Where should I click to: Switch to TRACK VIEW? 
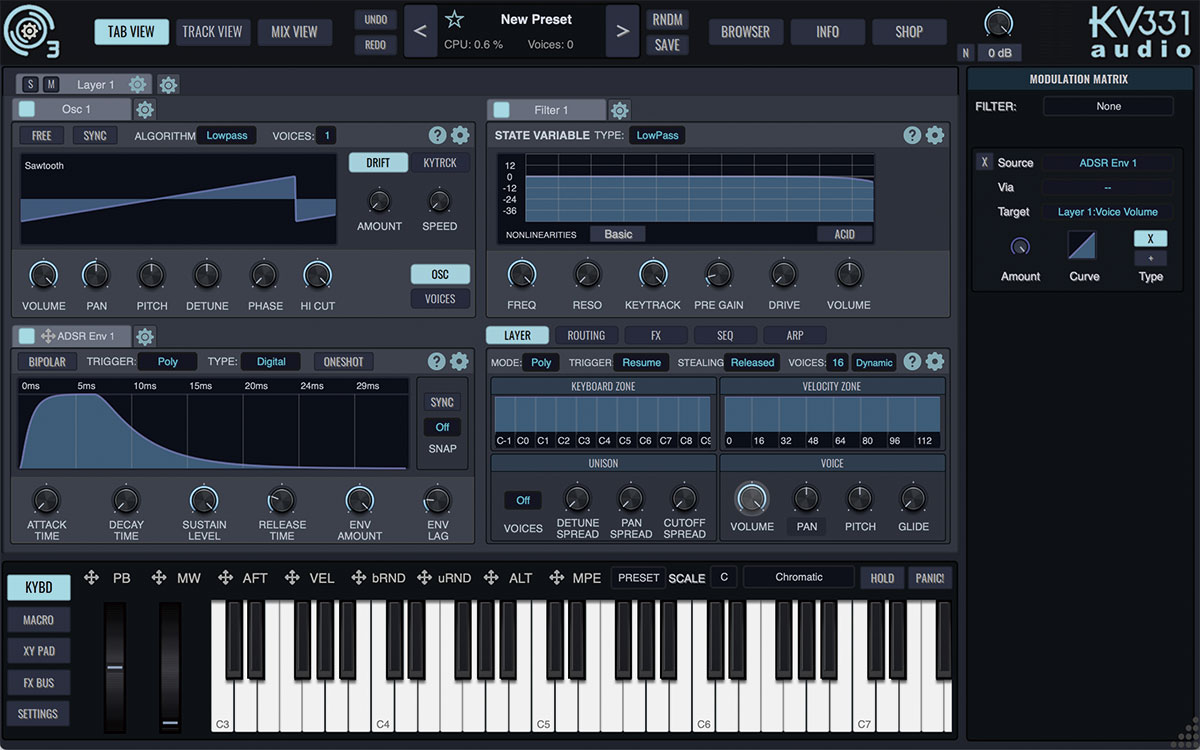coord(212,32)
